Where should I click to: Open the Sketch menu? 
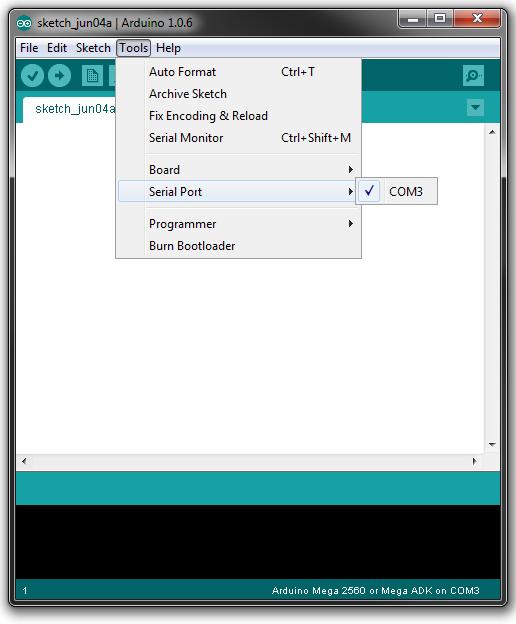pyautogui.click(x=93, y=48)
